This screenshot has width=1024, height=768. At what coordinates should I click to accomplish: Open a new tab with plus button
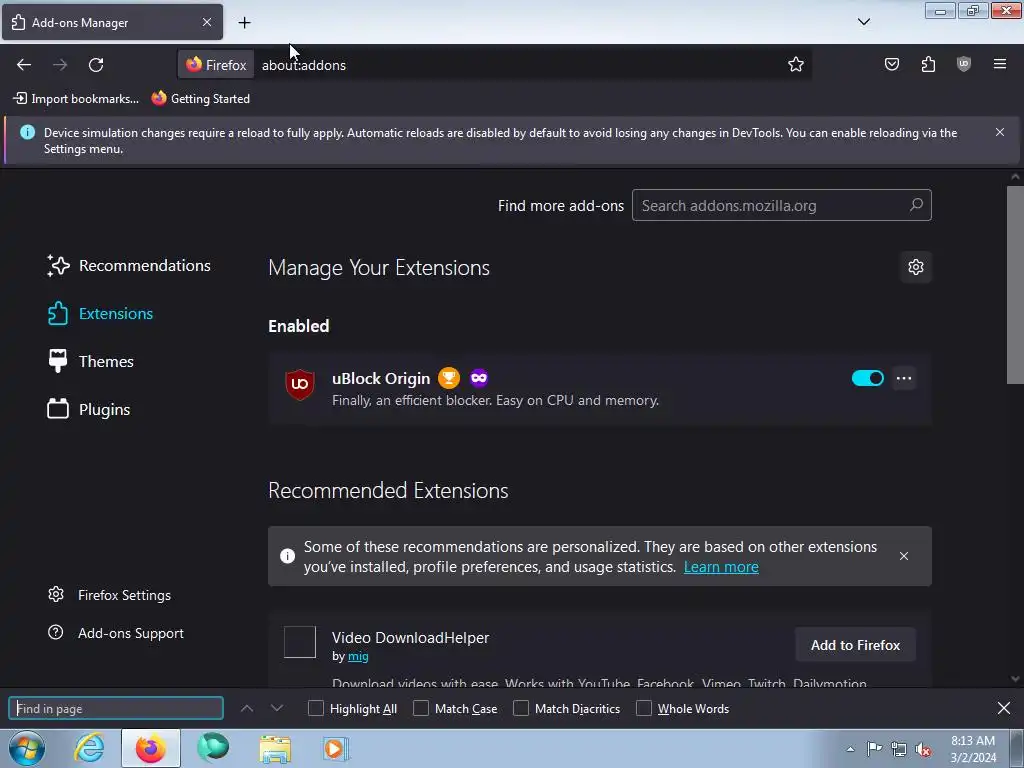[x=244, y=23]
